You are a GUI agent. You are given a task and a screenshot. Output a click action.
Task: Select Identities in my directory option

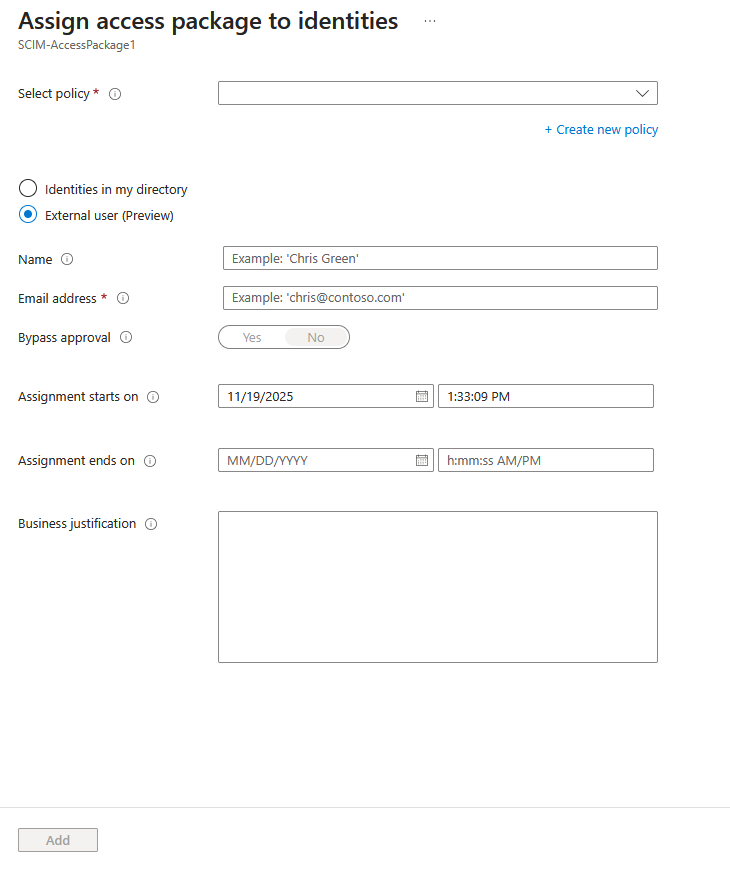click(x=27, y=188)
